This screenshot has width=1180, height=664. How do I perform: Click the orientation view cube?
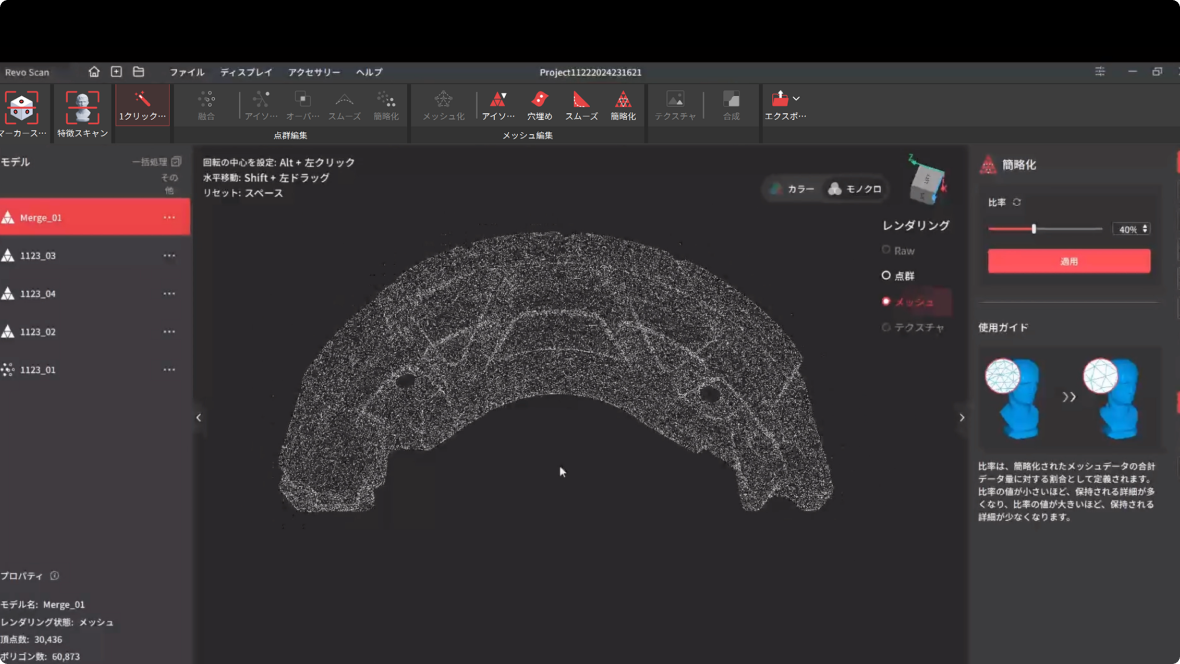tap(926, 182)
